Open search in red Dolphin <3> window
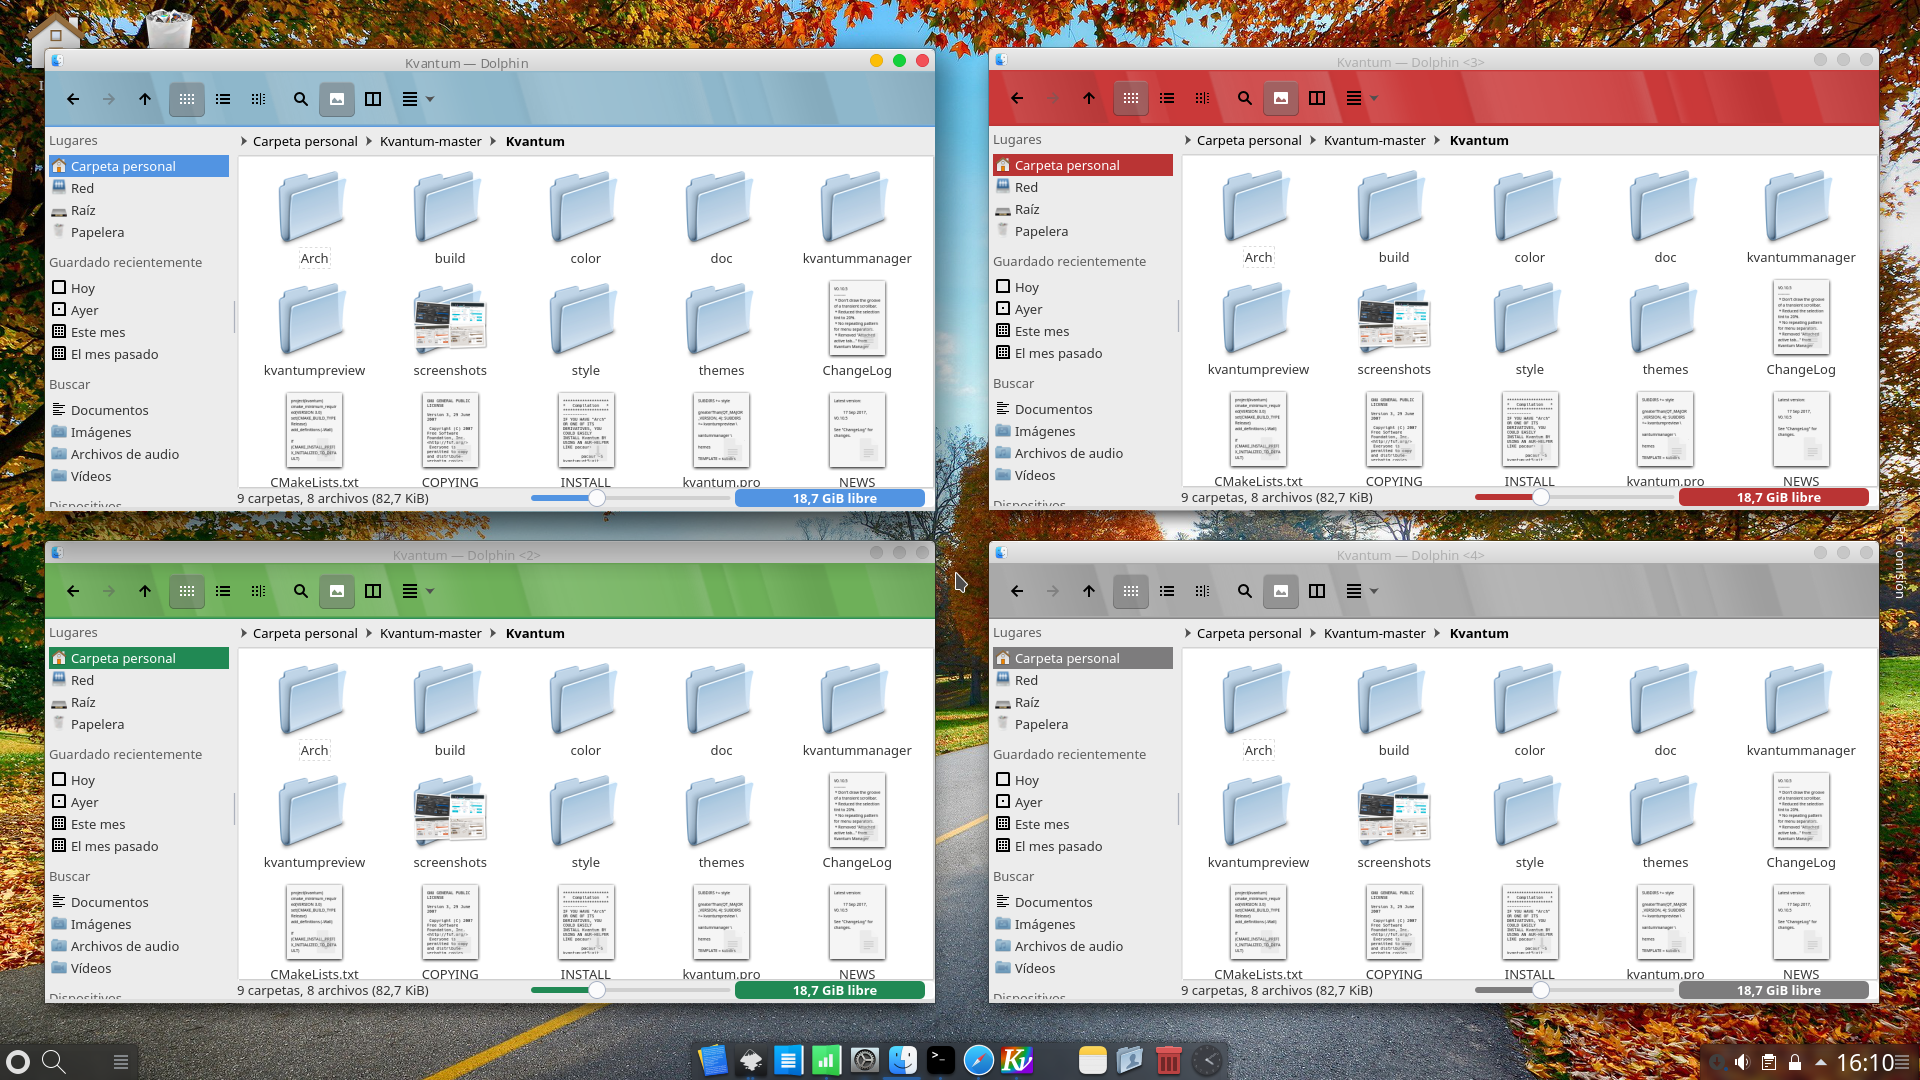 click(1245, 98)
